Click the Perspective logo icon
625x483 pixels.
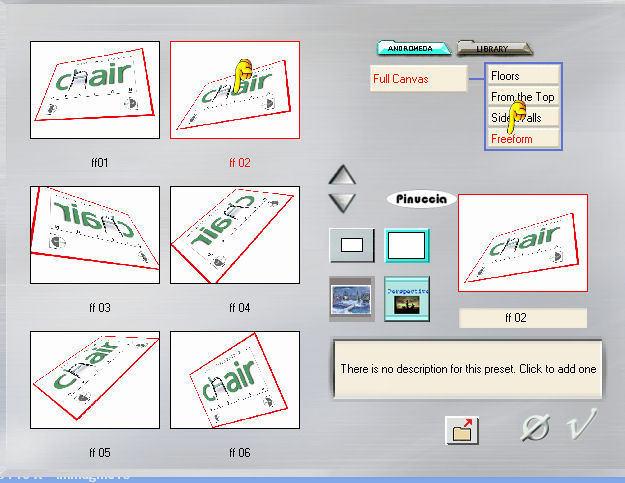point(407,299)
